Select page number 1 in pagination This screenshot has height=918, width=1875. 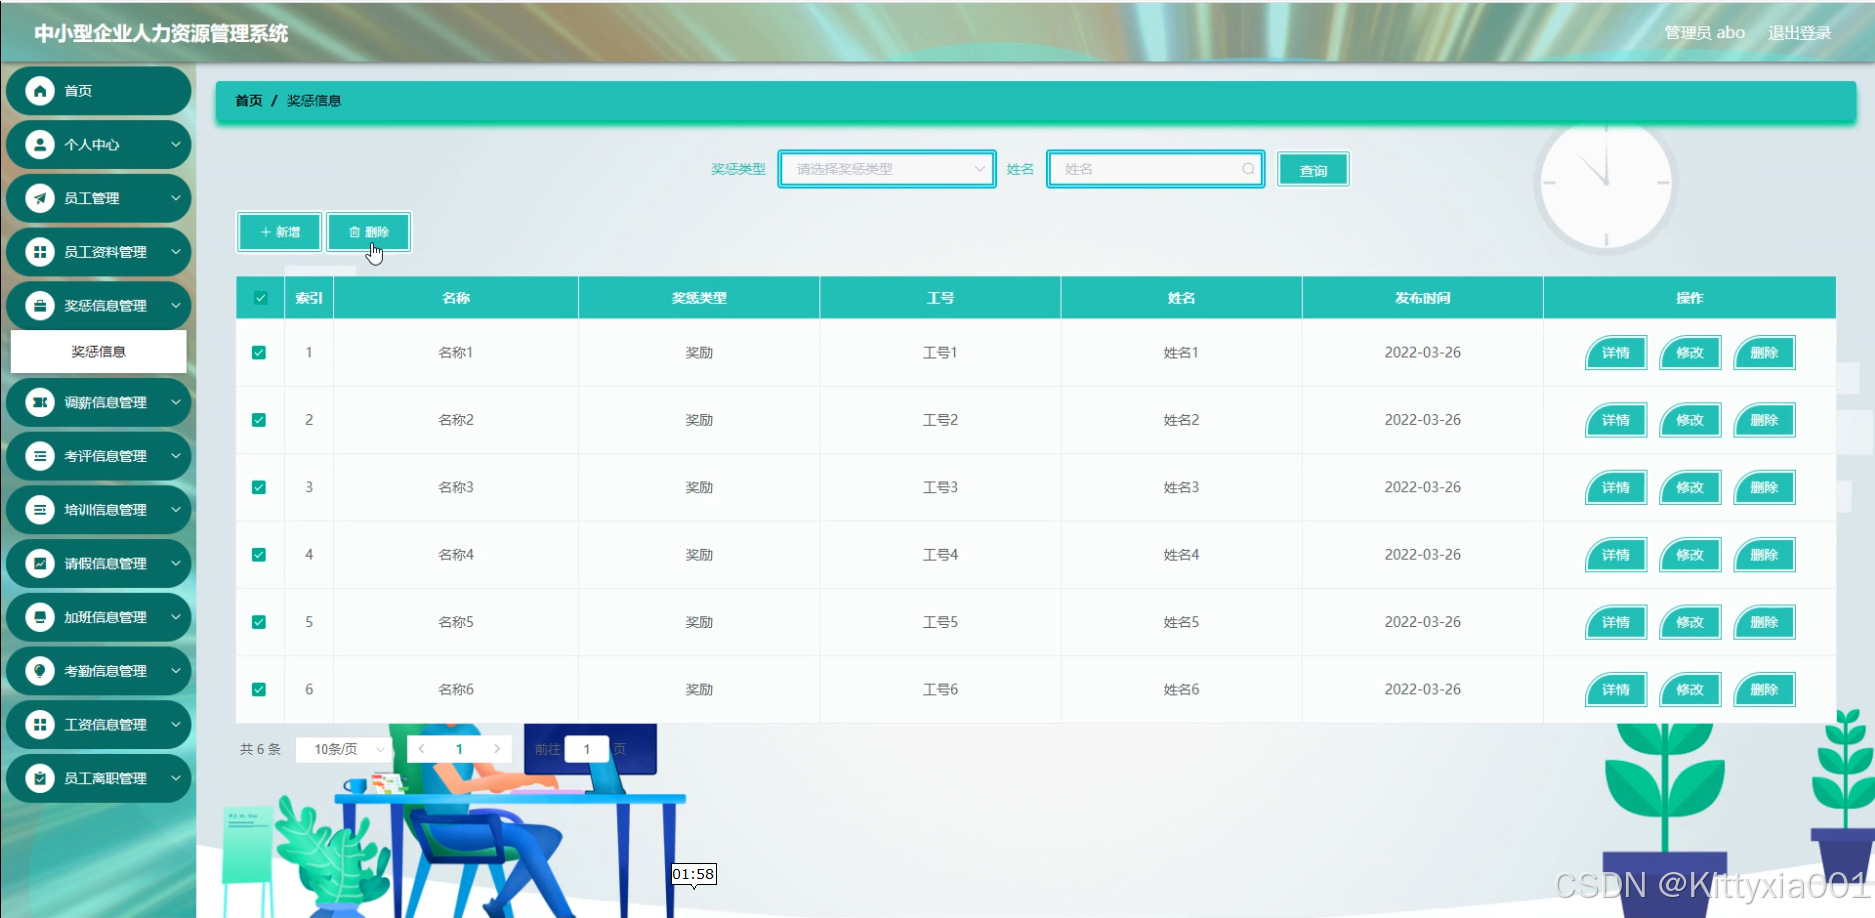pos(459,749)
